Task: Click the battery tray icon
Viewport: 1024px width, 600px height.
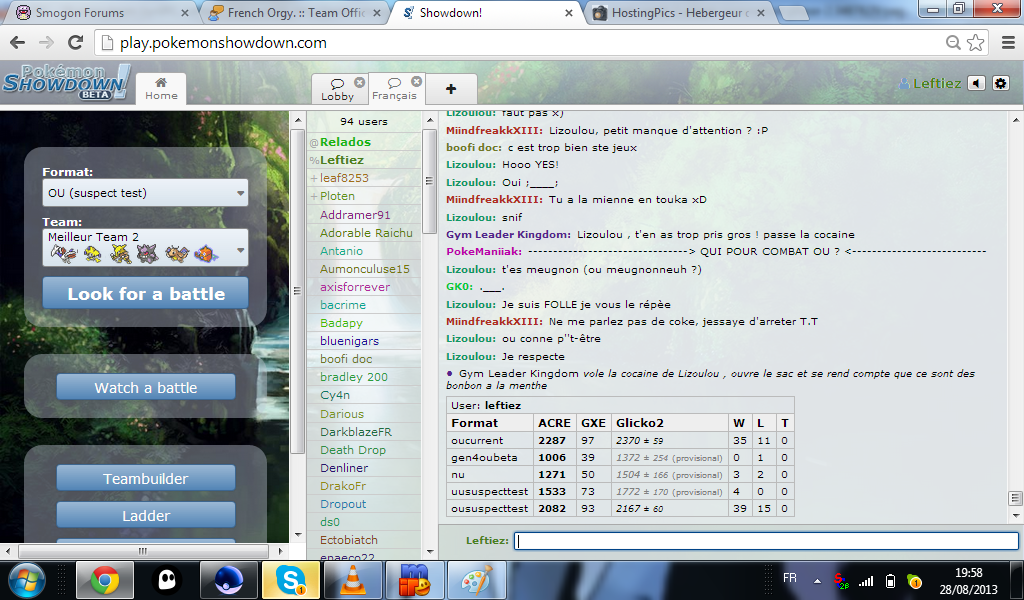Action: click(x=889, y=580)
